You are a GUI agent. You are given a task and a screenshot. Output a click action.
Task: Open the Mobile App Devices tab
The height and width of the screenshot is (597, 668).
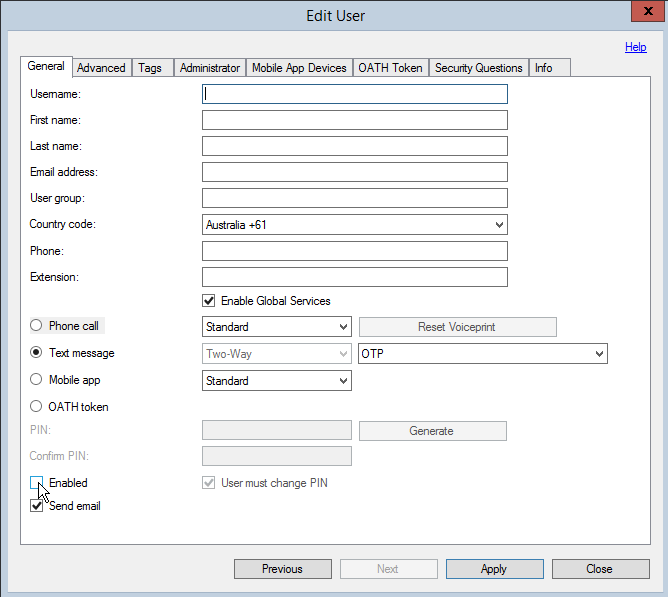tap(299, 68)
